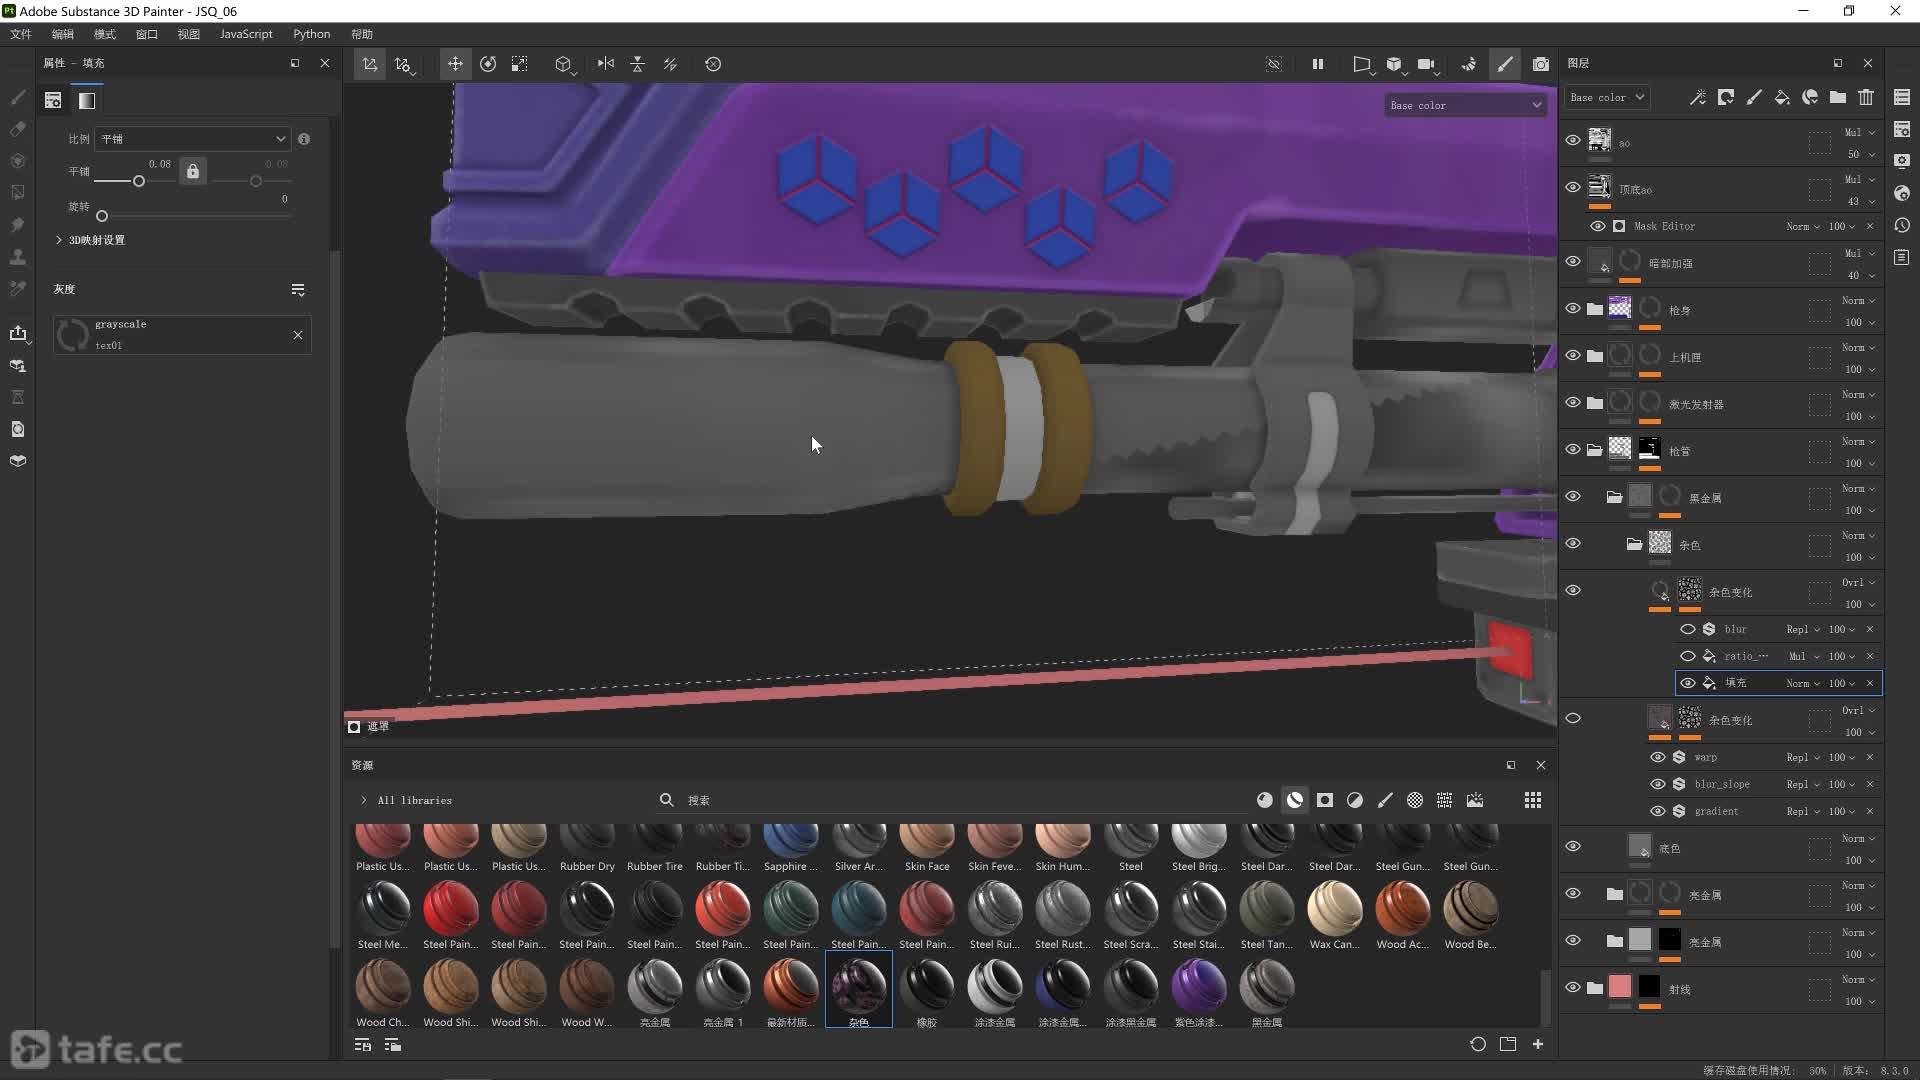Adjust the 平铺 tiling slider handle

(139, 181)
